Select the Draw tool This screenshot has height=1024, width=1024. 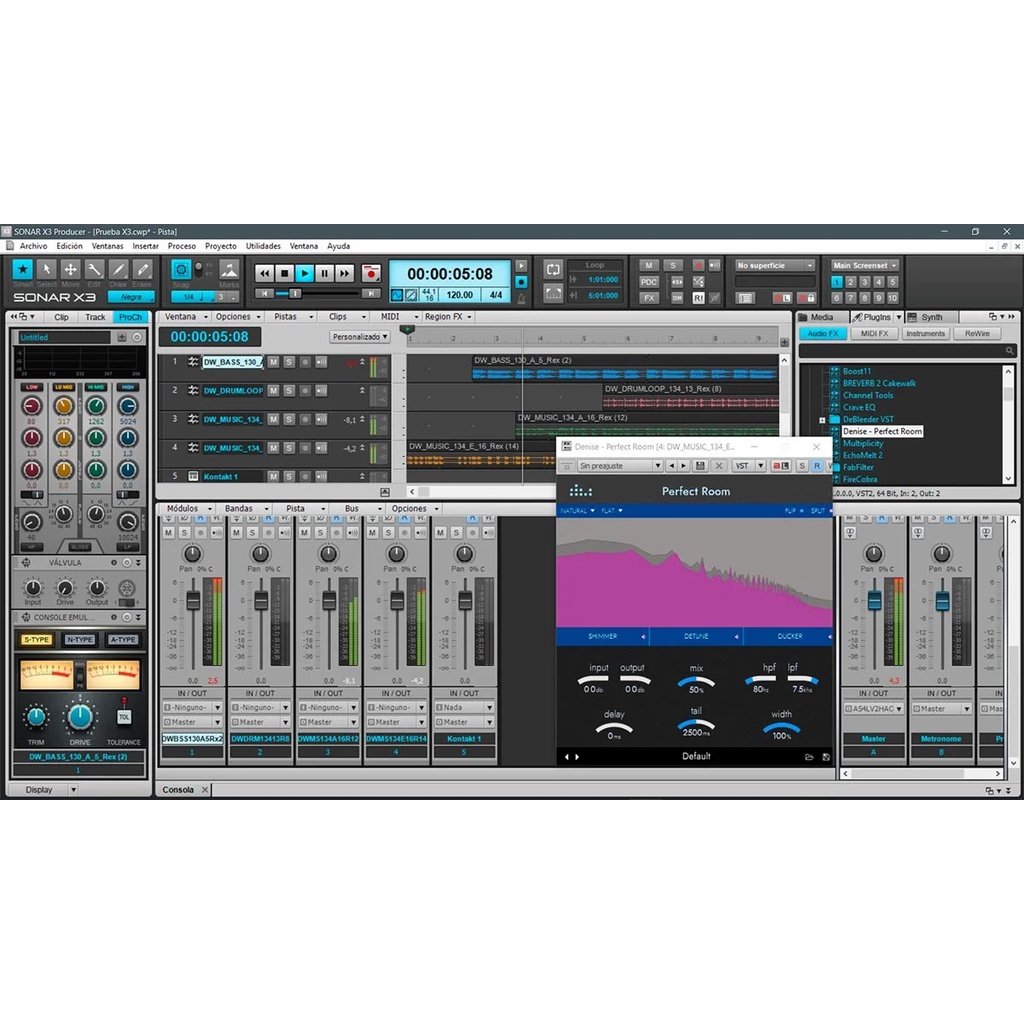pyautogui.click(x=118, y=269)
